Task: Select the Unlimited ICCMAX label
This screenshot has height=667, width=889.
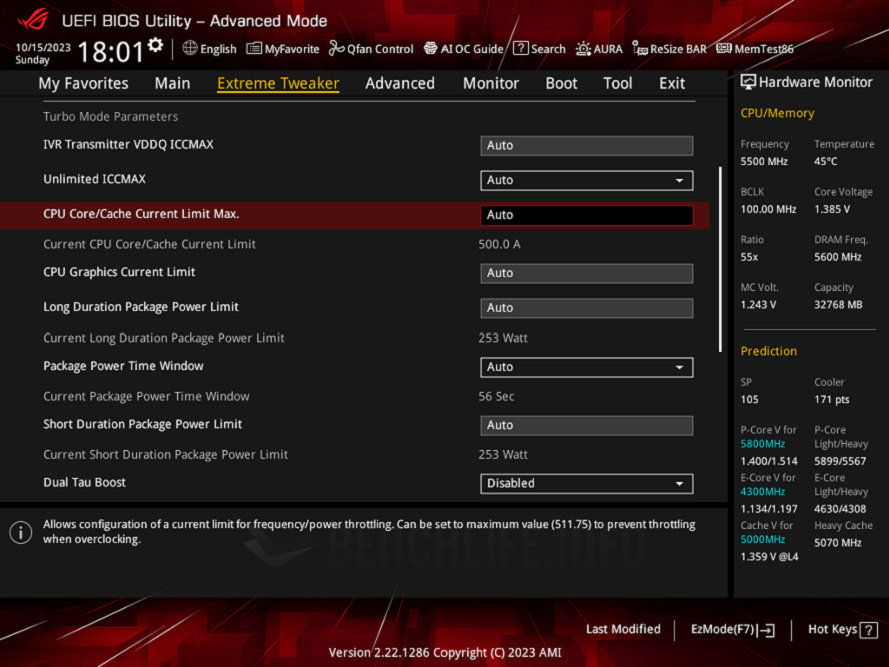Action: pyautogui.click(x=94, y=179)
